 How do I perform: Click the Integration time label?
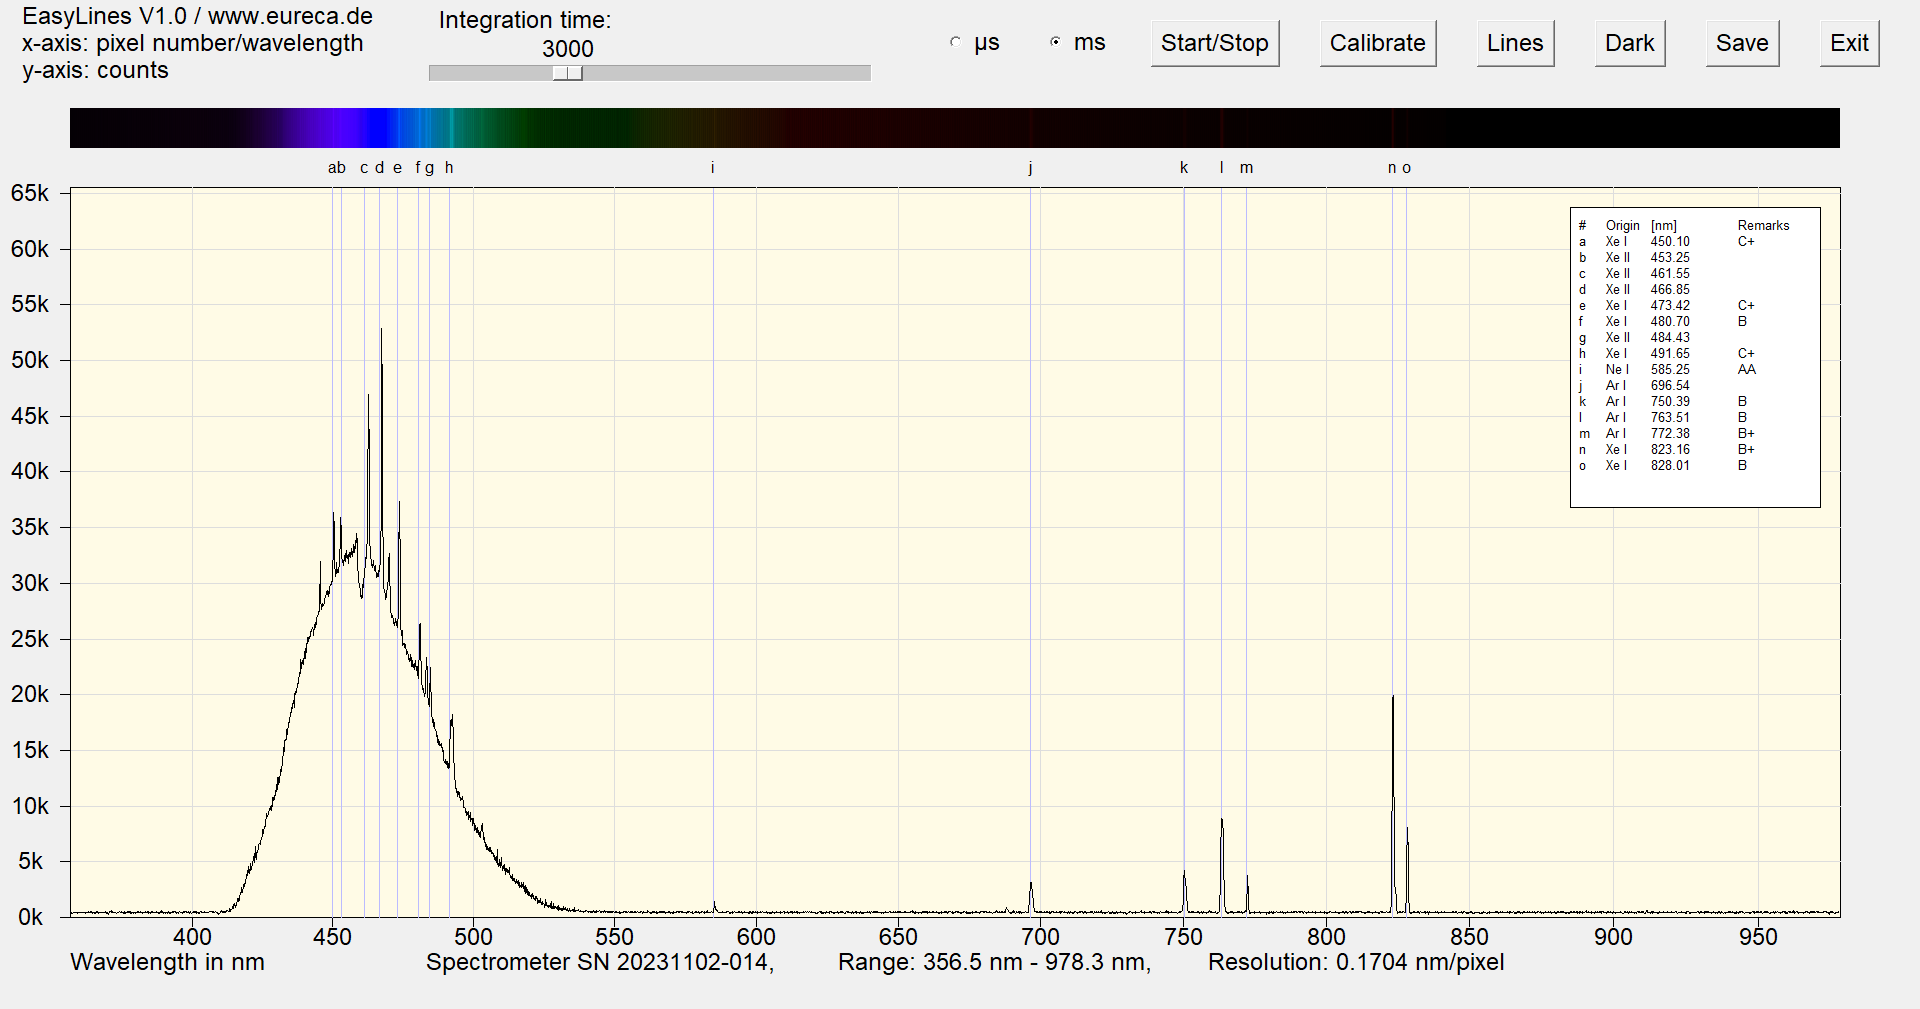click(524, 20)
